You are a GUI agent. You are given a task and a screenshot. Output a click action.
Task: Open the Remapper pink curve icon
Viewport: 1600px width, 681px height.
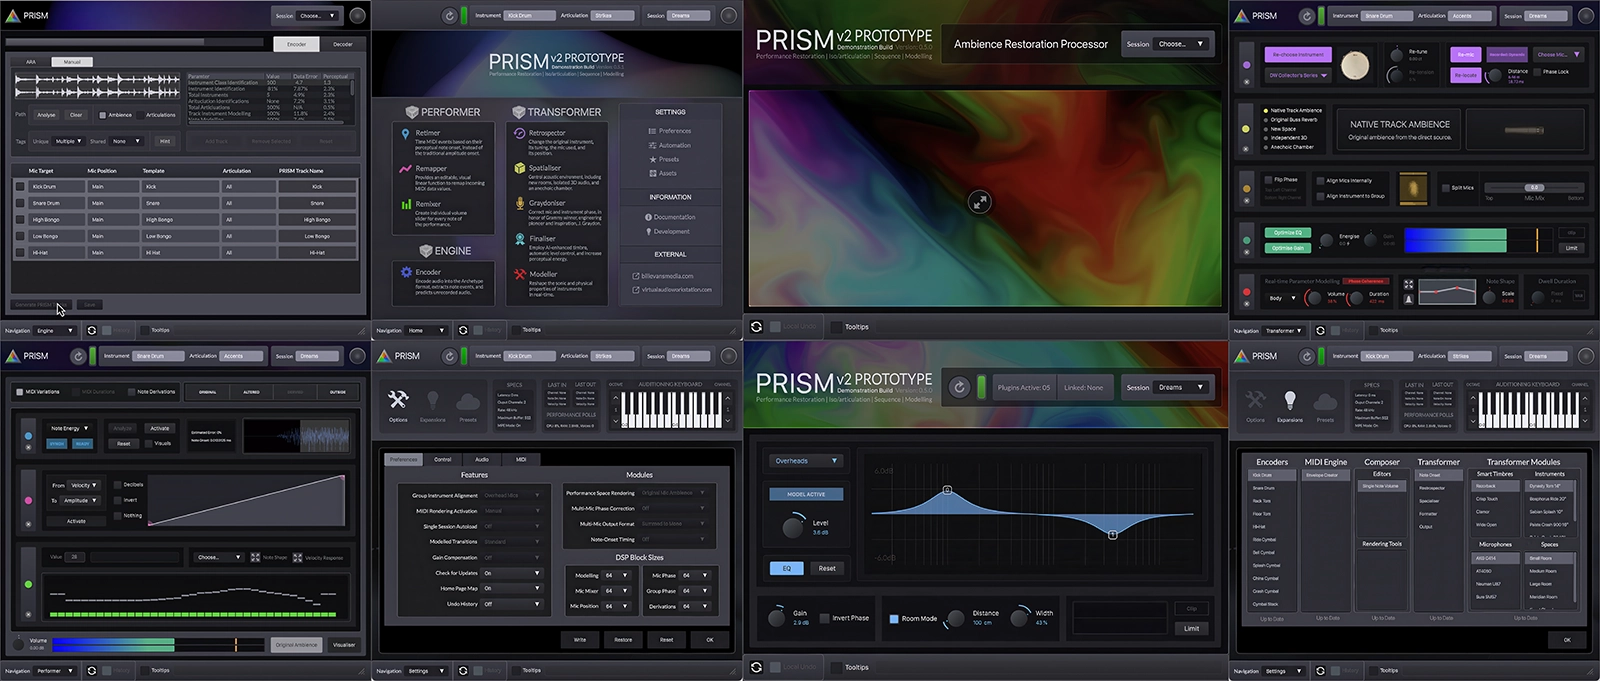(x=405, y=169)
